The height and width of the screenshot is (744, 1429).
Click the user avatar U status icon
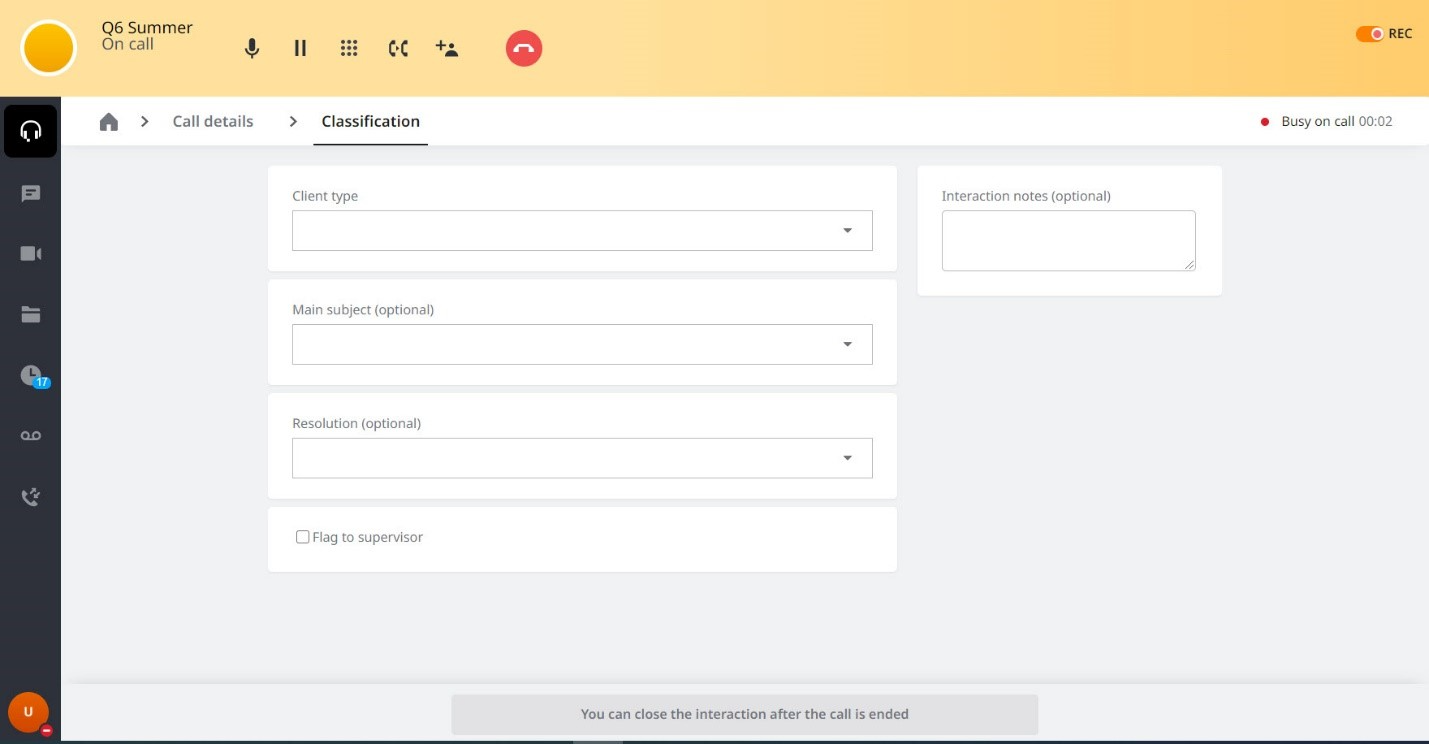tap(28, 713)
